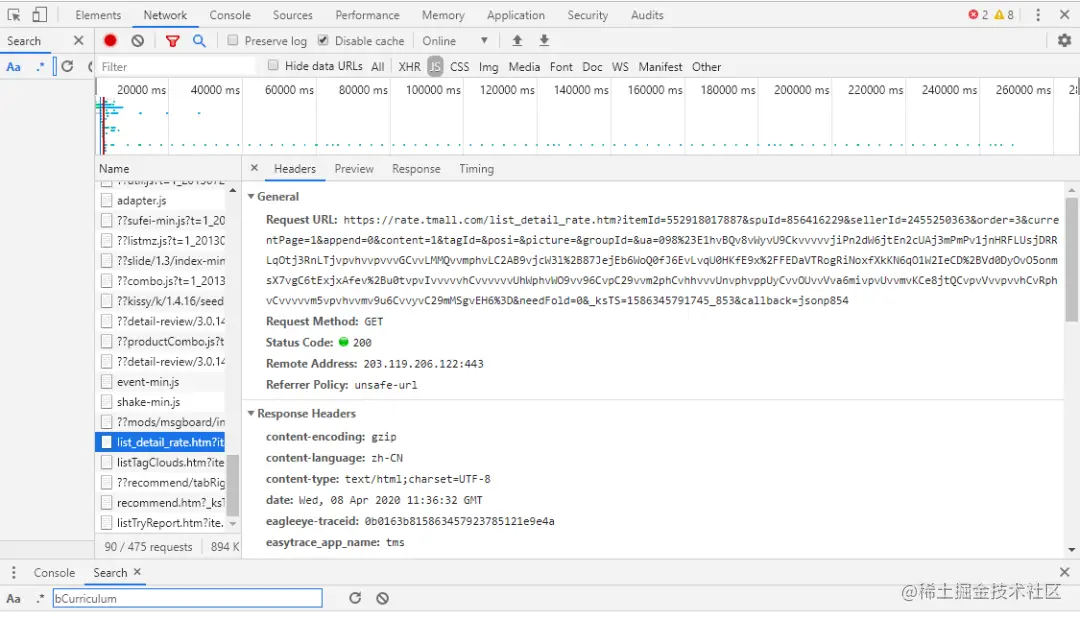Image resolution: width=1080 pixels, height=620 pixels.
Task: Show the Timing tab of request
Action: pyautogui.click(x=477, y=169)
